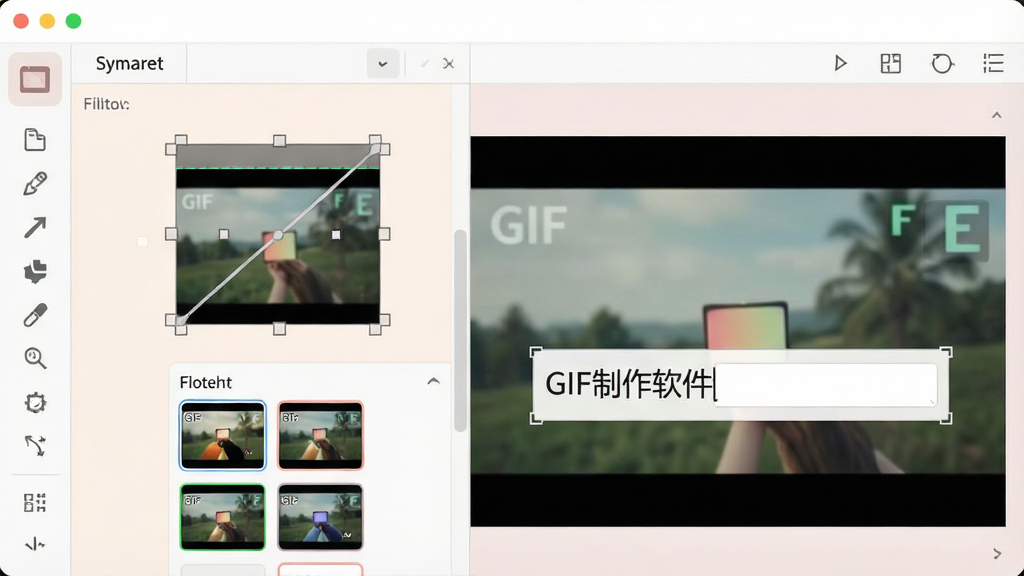
Task: Select the blue-bordered filter thumbnail
Action: pos(223,436)
